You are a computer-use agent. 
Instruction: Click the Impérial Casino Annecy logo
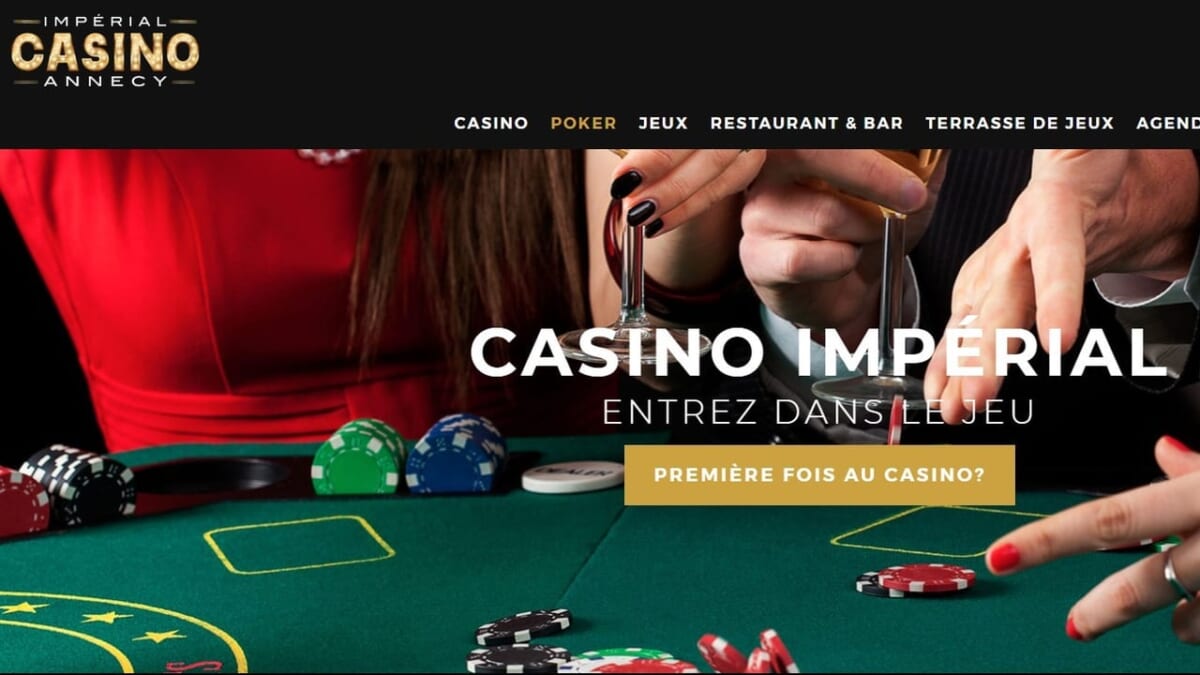pyautogui.click(x=105, y=51)
